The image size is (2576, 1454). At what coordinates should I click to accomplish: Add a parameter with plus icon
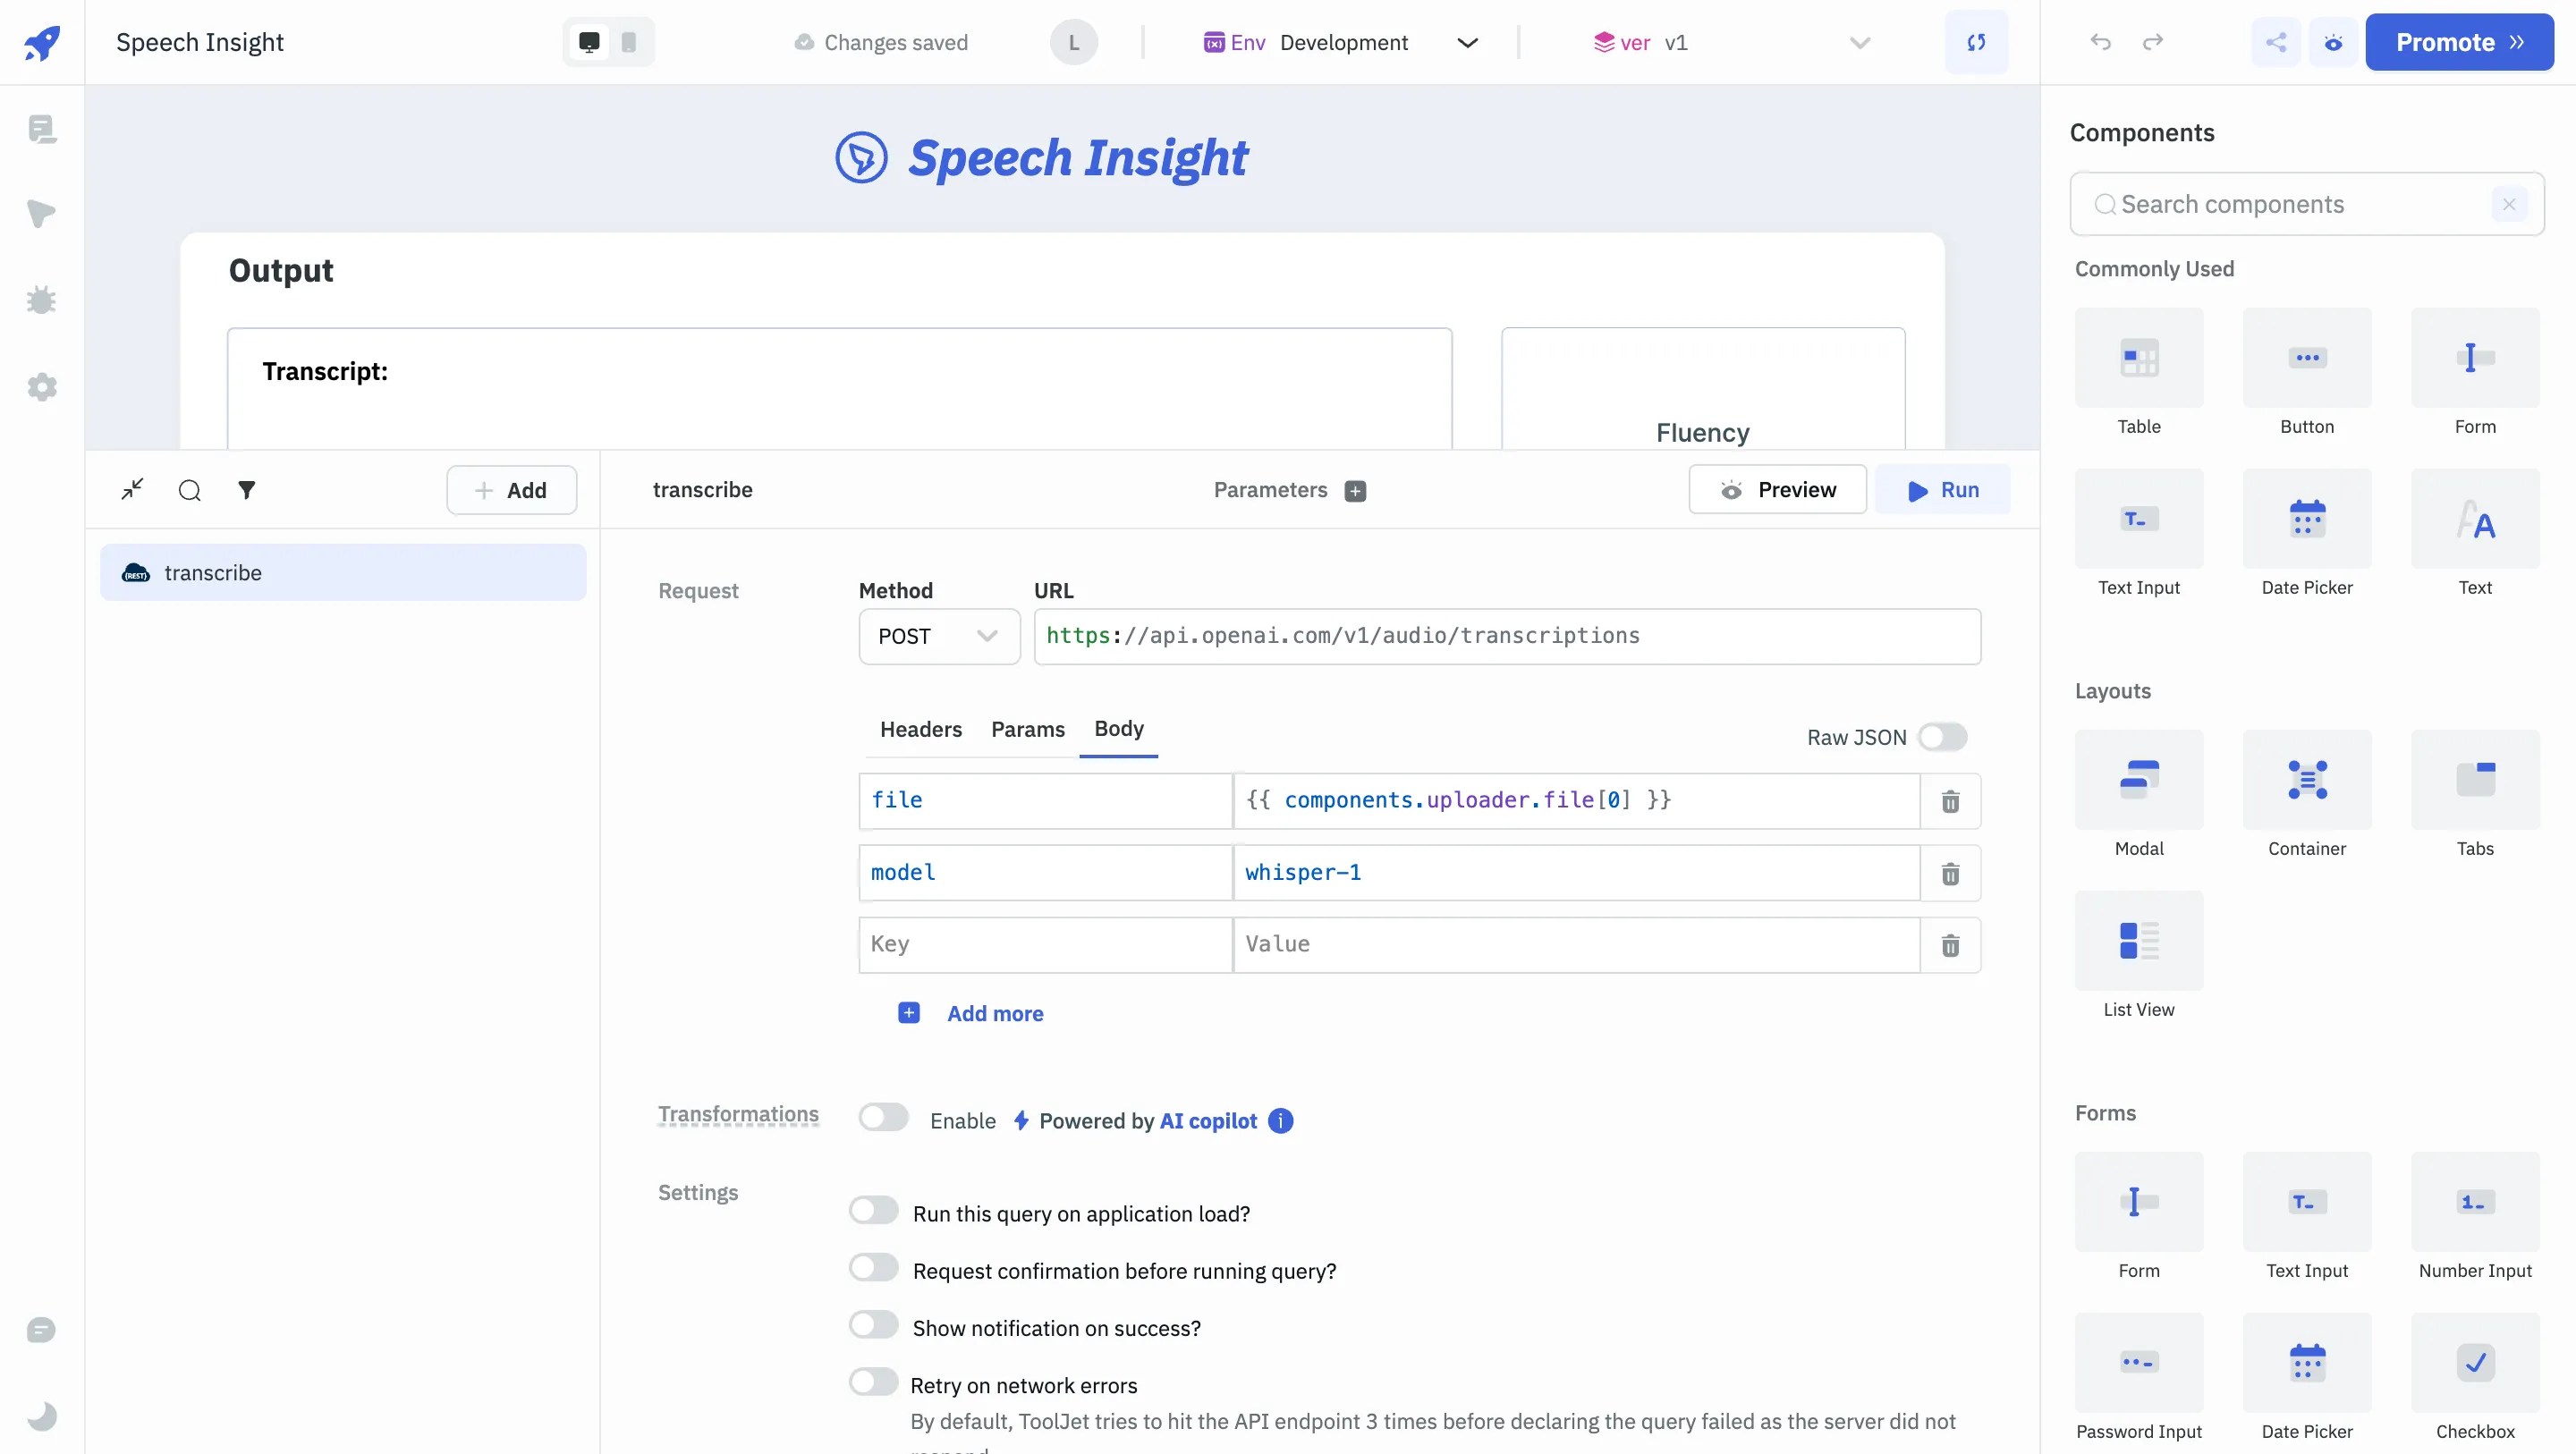pyautogui.click(x=1355, y=491)
